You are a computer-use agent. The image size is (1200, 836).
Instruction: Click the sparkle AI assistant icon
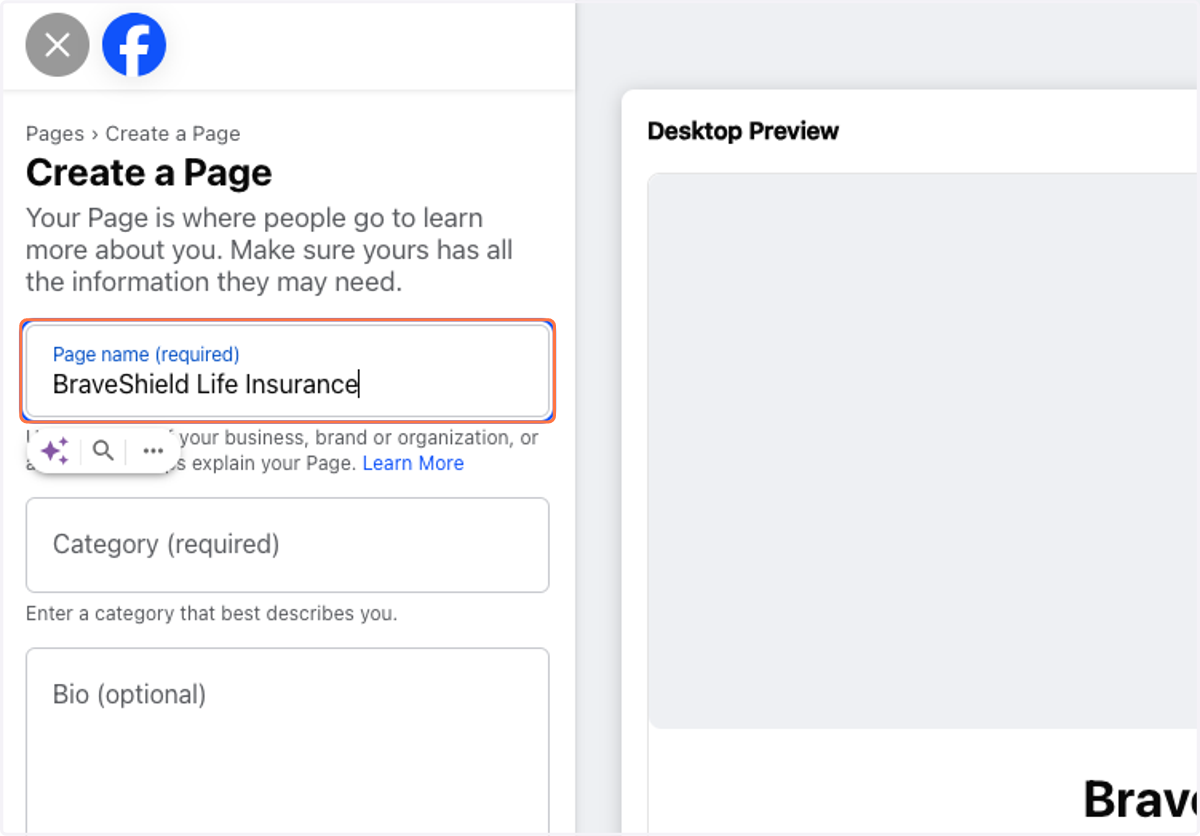(x=55, y=451)
